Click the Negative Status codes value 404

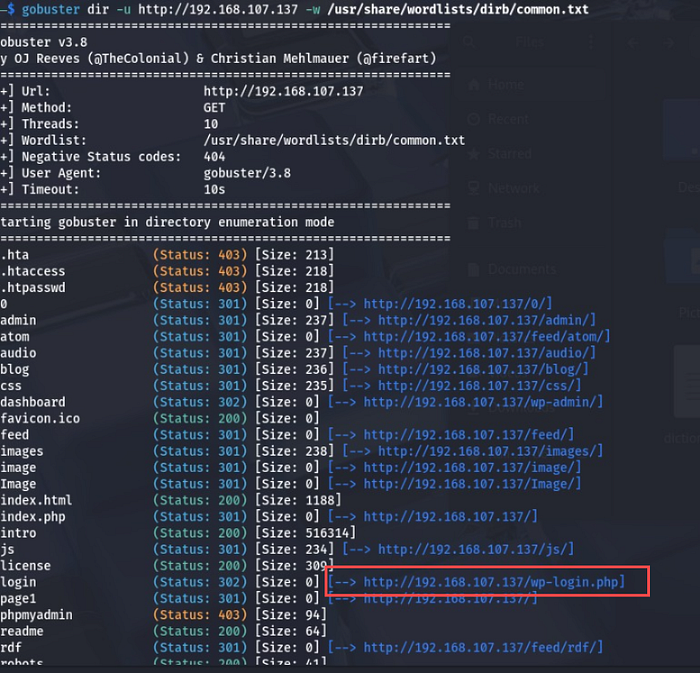click(214, 157)
